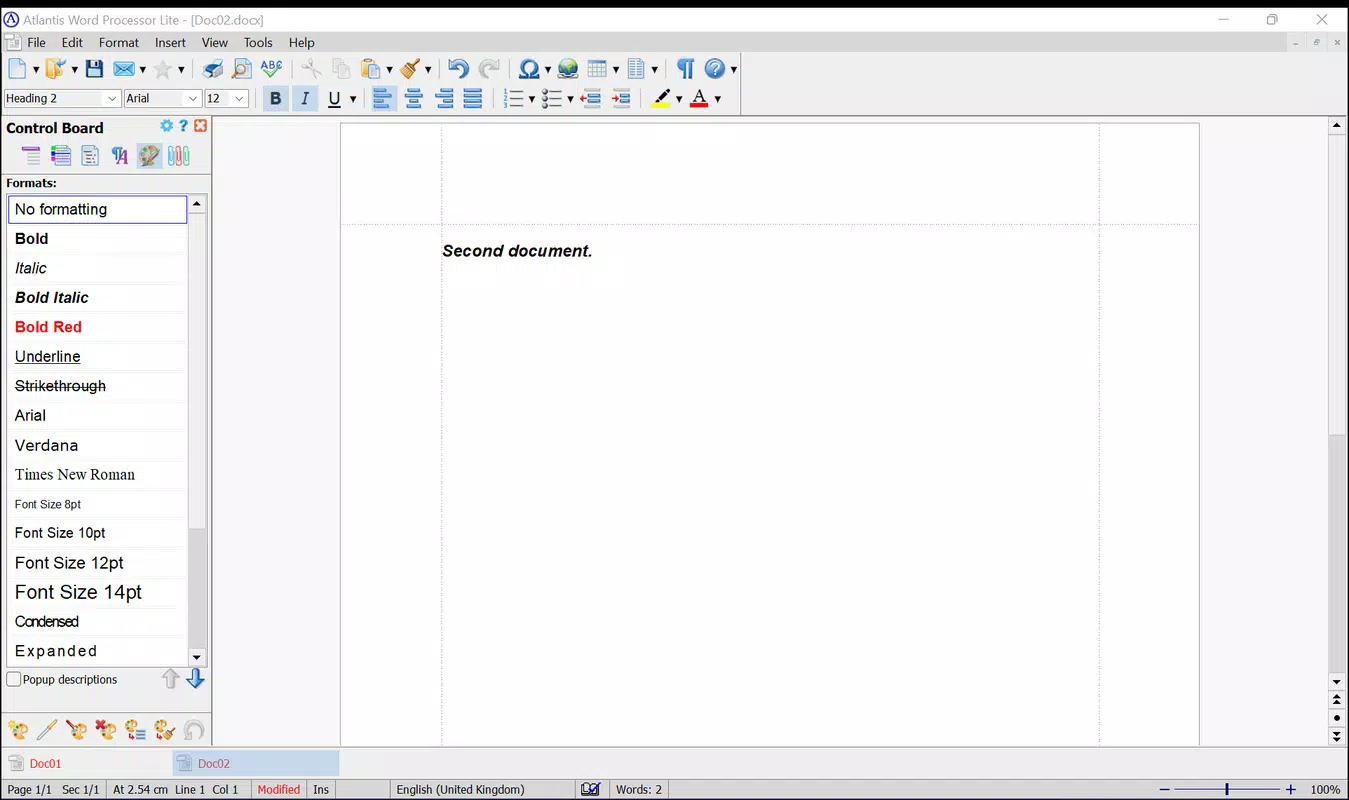Screen dimensions: 1349x800
Task: Open the font size 12 dropdown
Action: pos(239,98)
